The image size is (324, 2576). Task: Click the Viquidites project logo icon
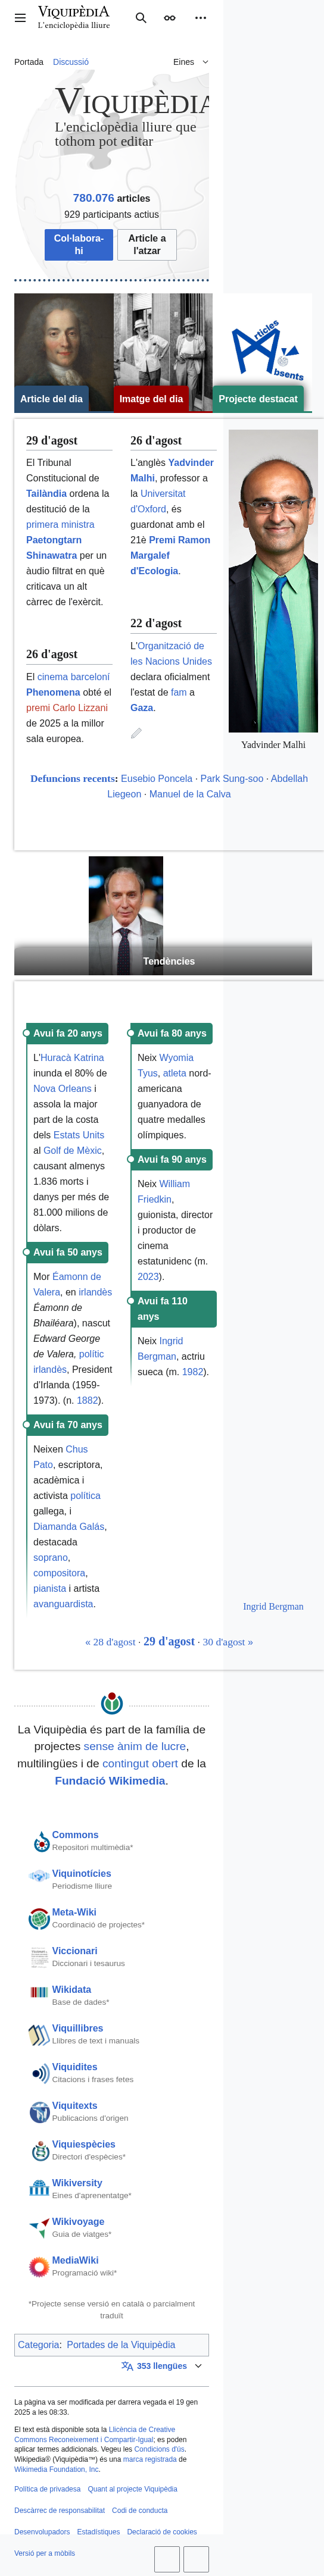39,2074
